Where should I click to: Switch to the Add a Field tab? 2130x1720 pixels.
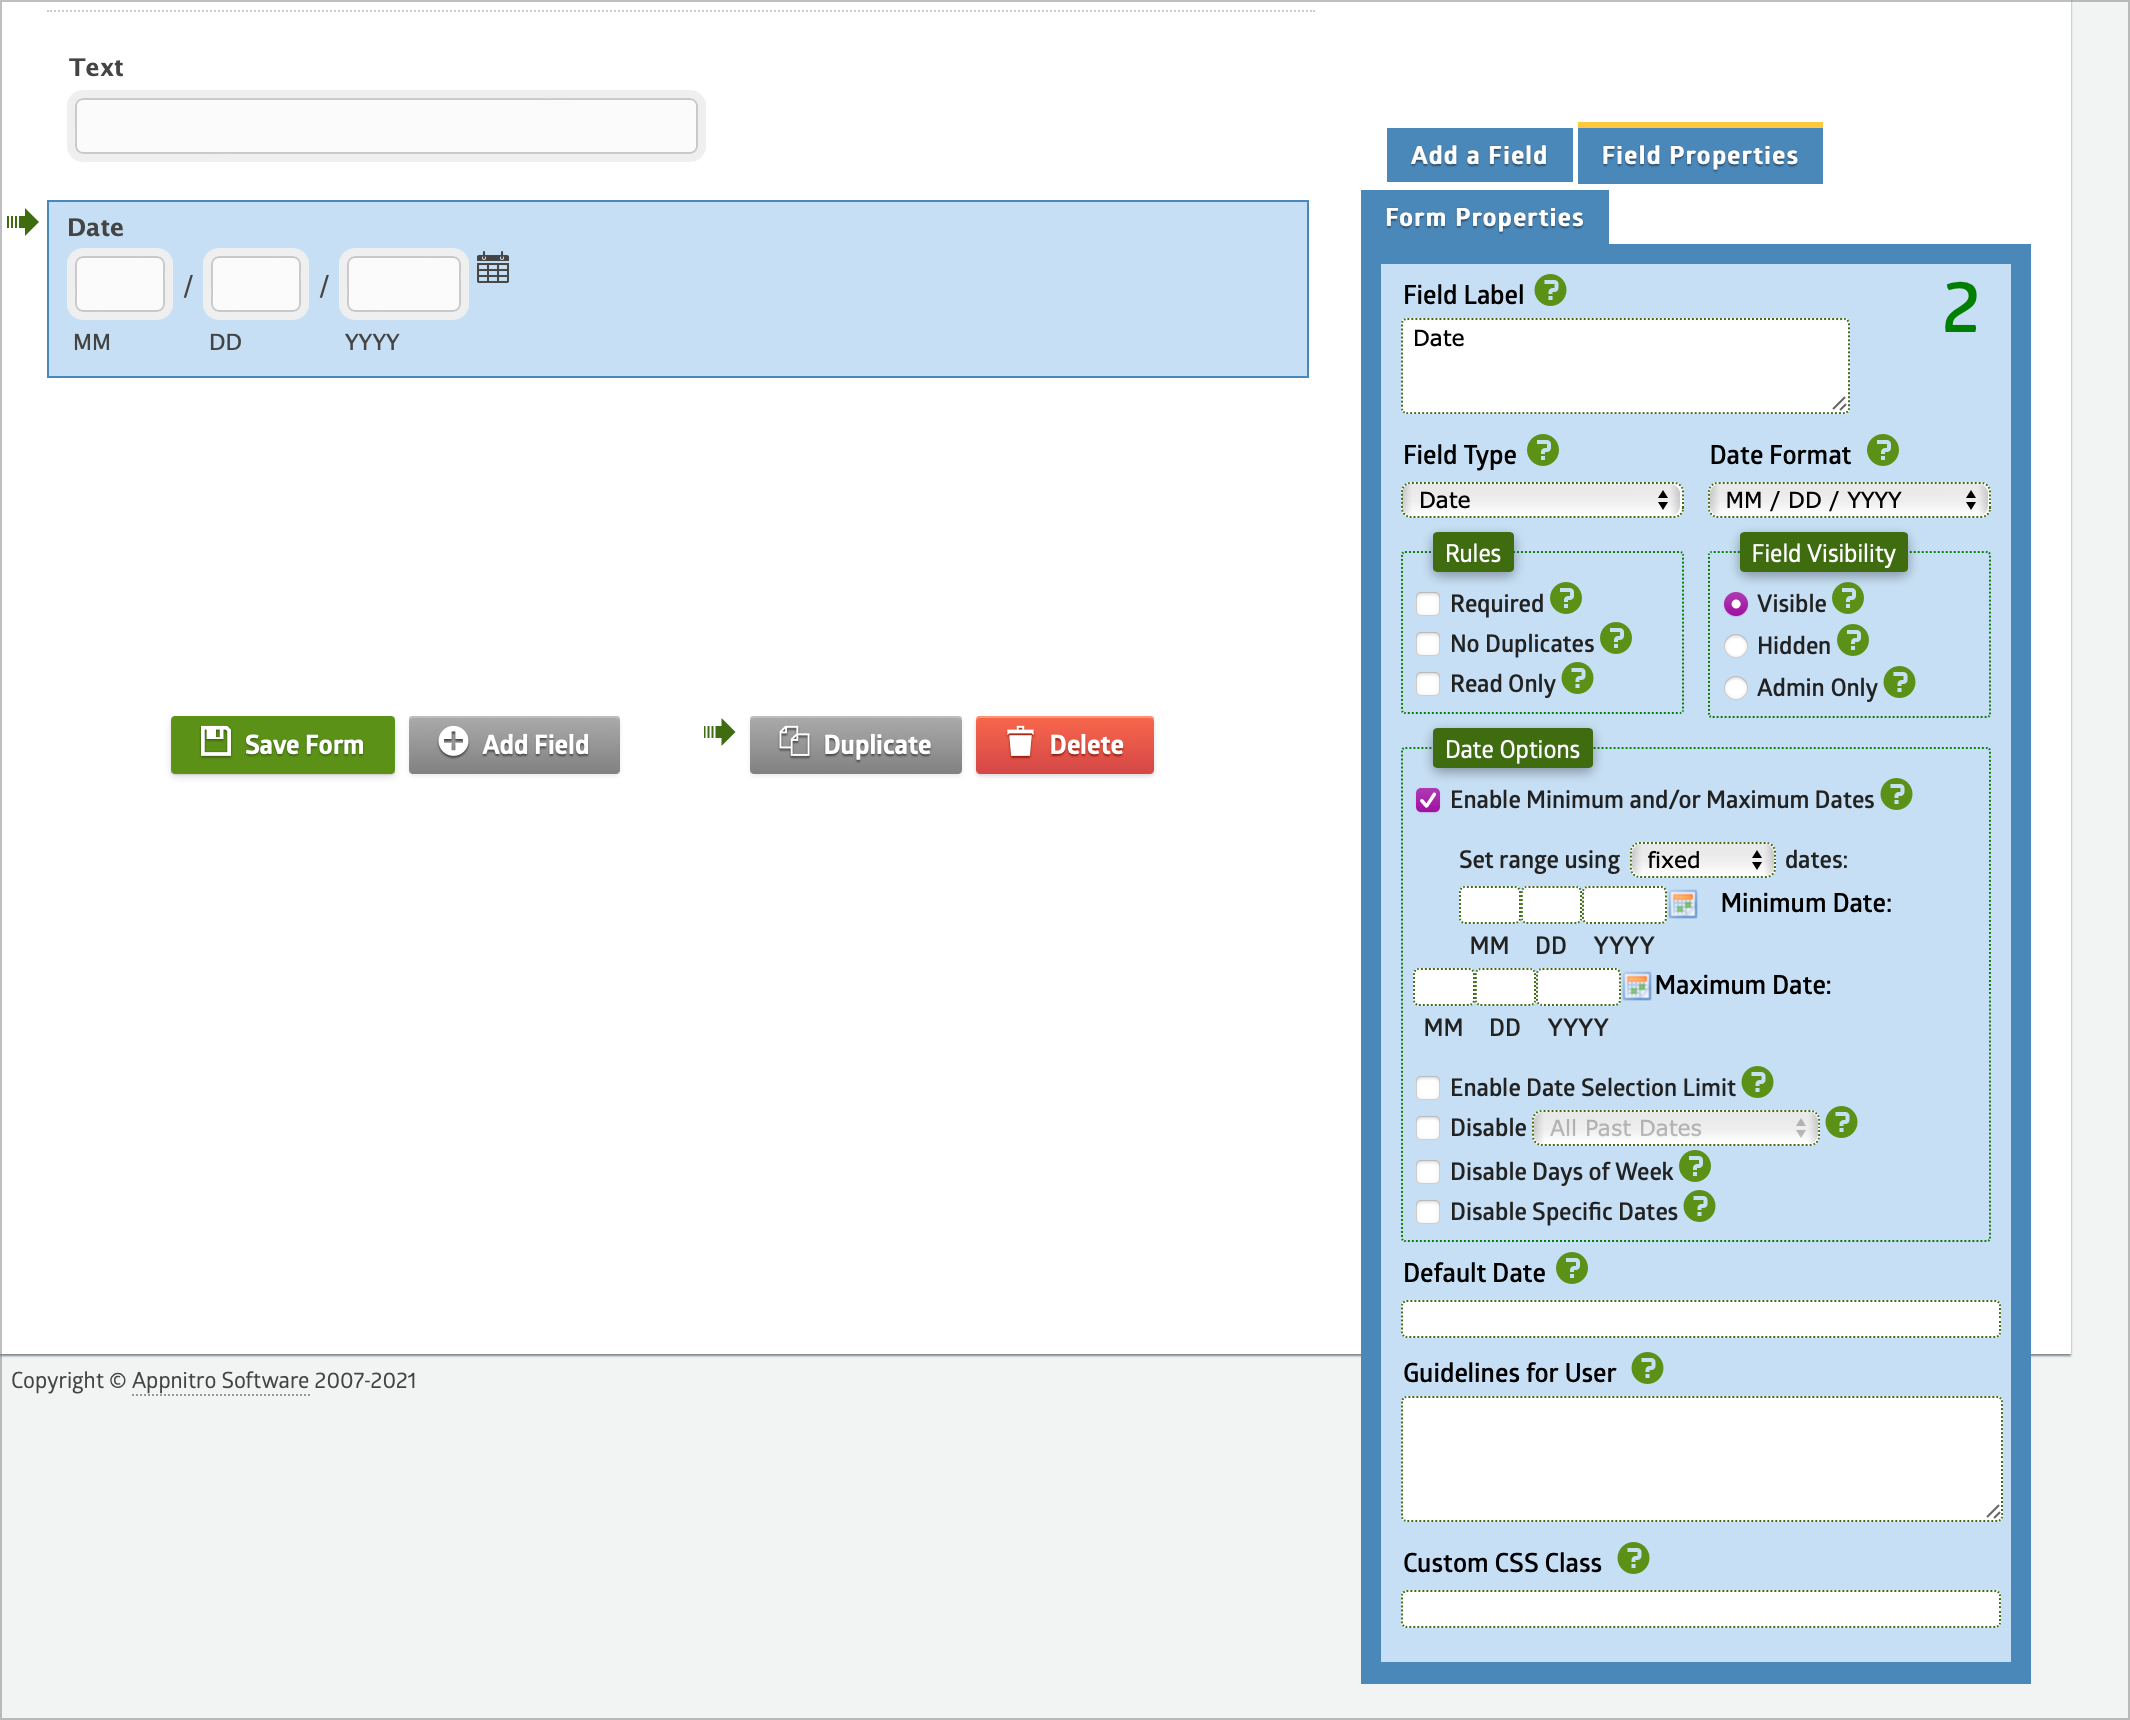[x=1479, y=156]
